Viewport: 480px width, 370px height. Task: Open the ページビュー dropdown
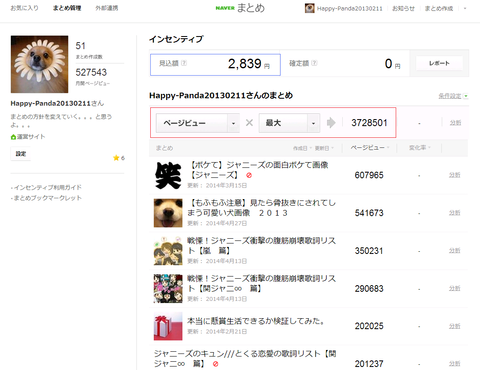click(198, 123)
